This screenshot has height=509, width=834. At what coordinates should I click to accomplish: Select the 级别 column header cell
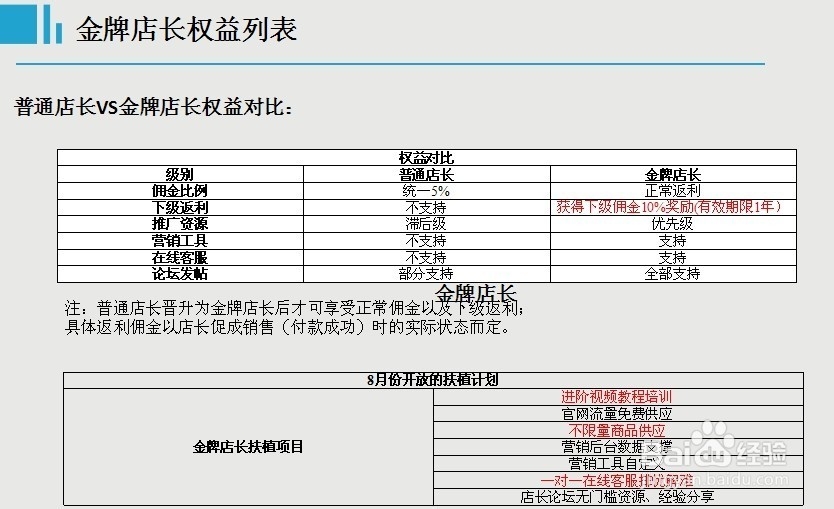point(180,174)
